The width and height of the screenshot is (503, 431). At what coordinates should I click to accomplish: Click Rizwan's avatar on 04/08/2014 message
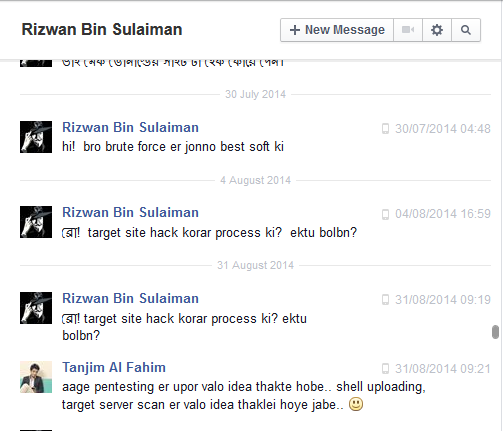[x=36, y=222]
